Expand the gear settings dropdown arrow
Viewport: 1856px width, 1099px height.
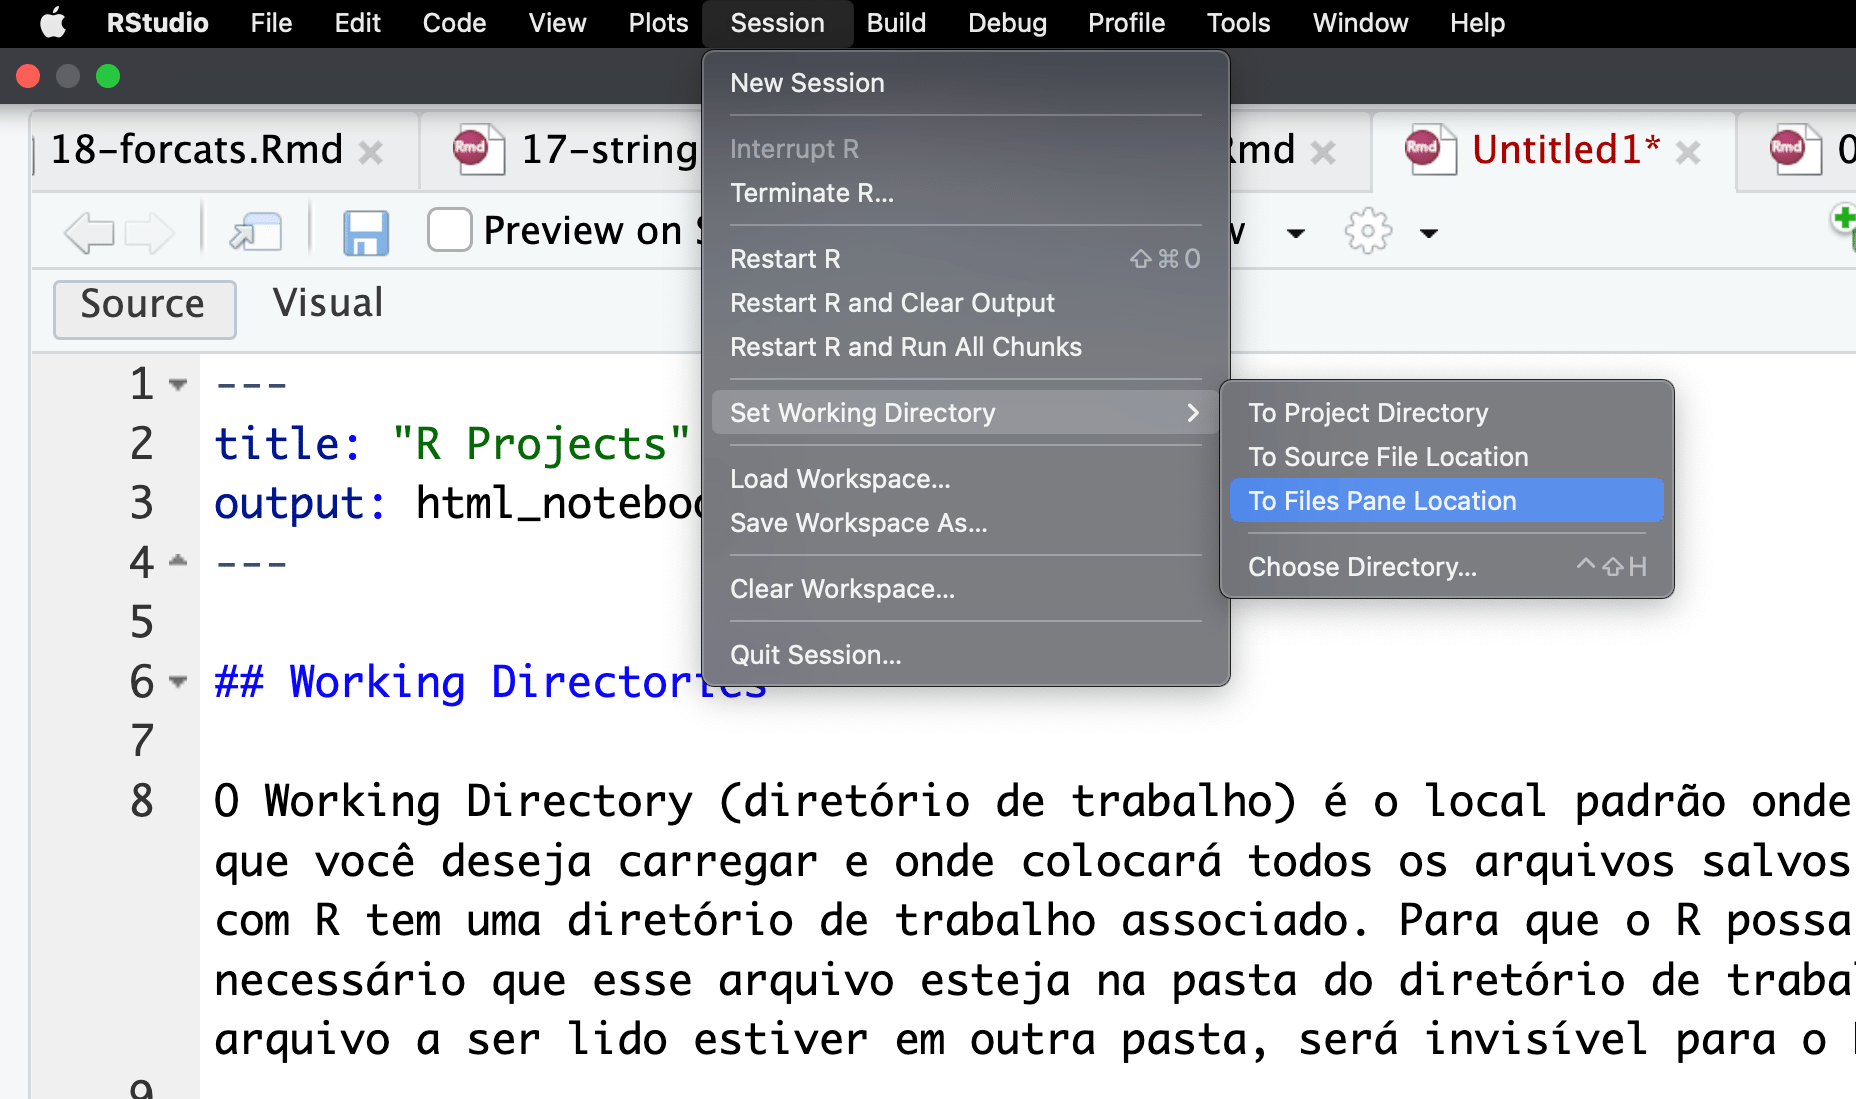[1429, 234]
